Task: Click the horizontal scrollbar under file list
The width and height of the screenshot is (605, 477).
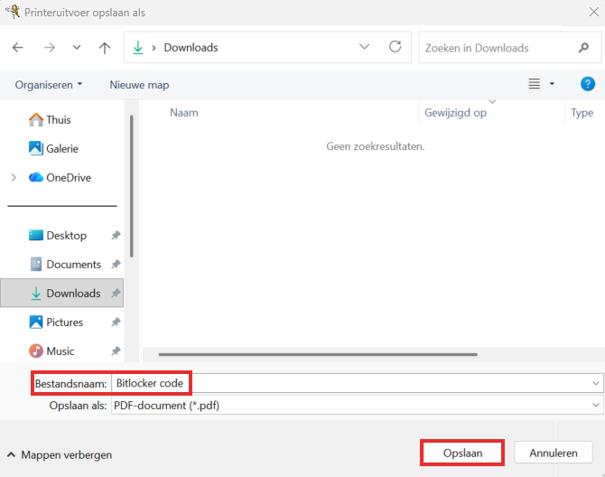Action: click(x=318, y=354)
